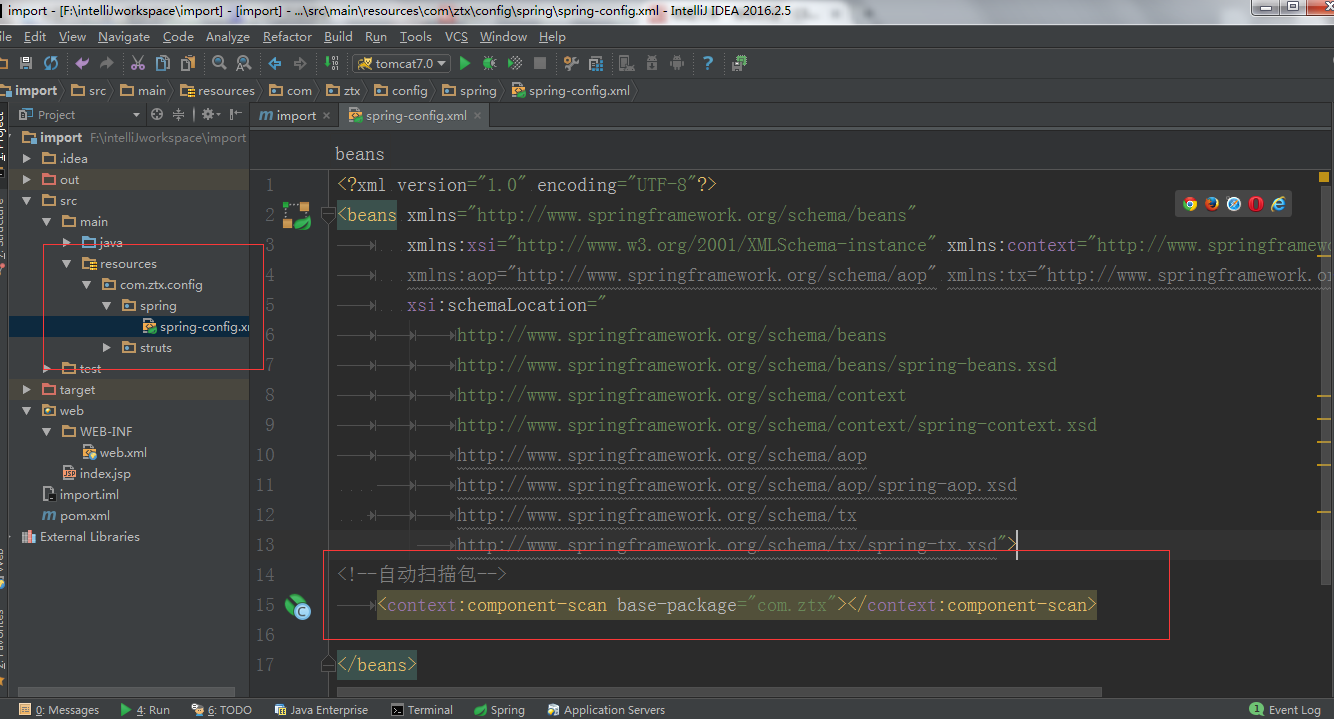Click the Help question mark icon
The image size is (1334, 719).
coord(708,63)
